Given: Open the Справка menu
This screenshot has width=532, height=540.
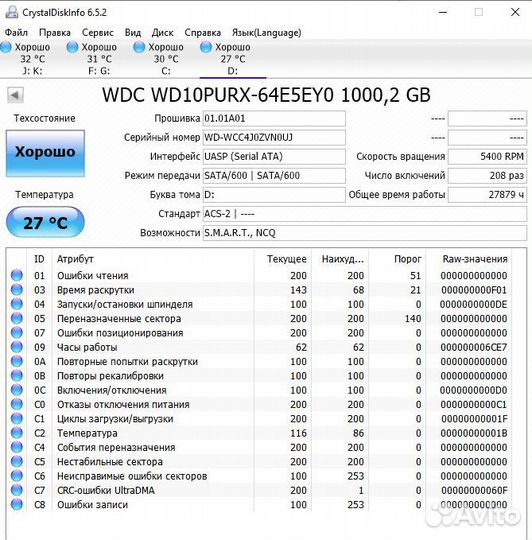Looking at the screenshot, I should (202, 33).
